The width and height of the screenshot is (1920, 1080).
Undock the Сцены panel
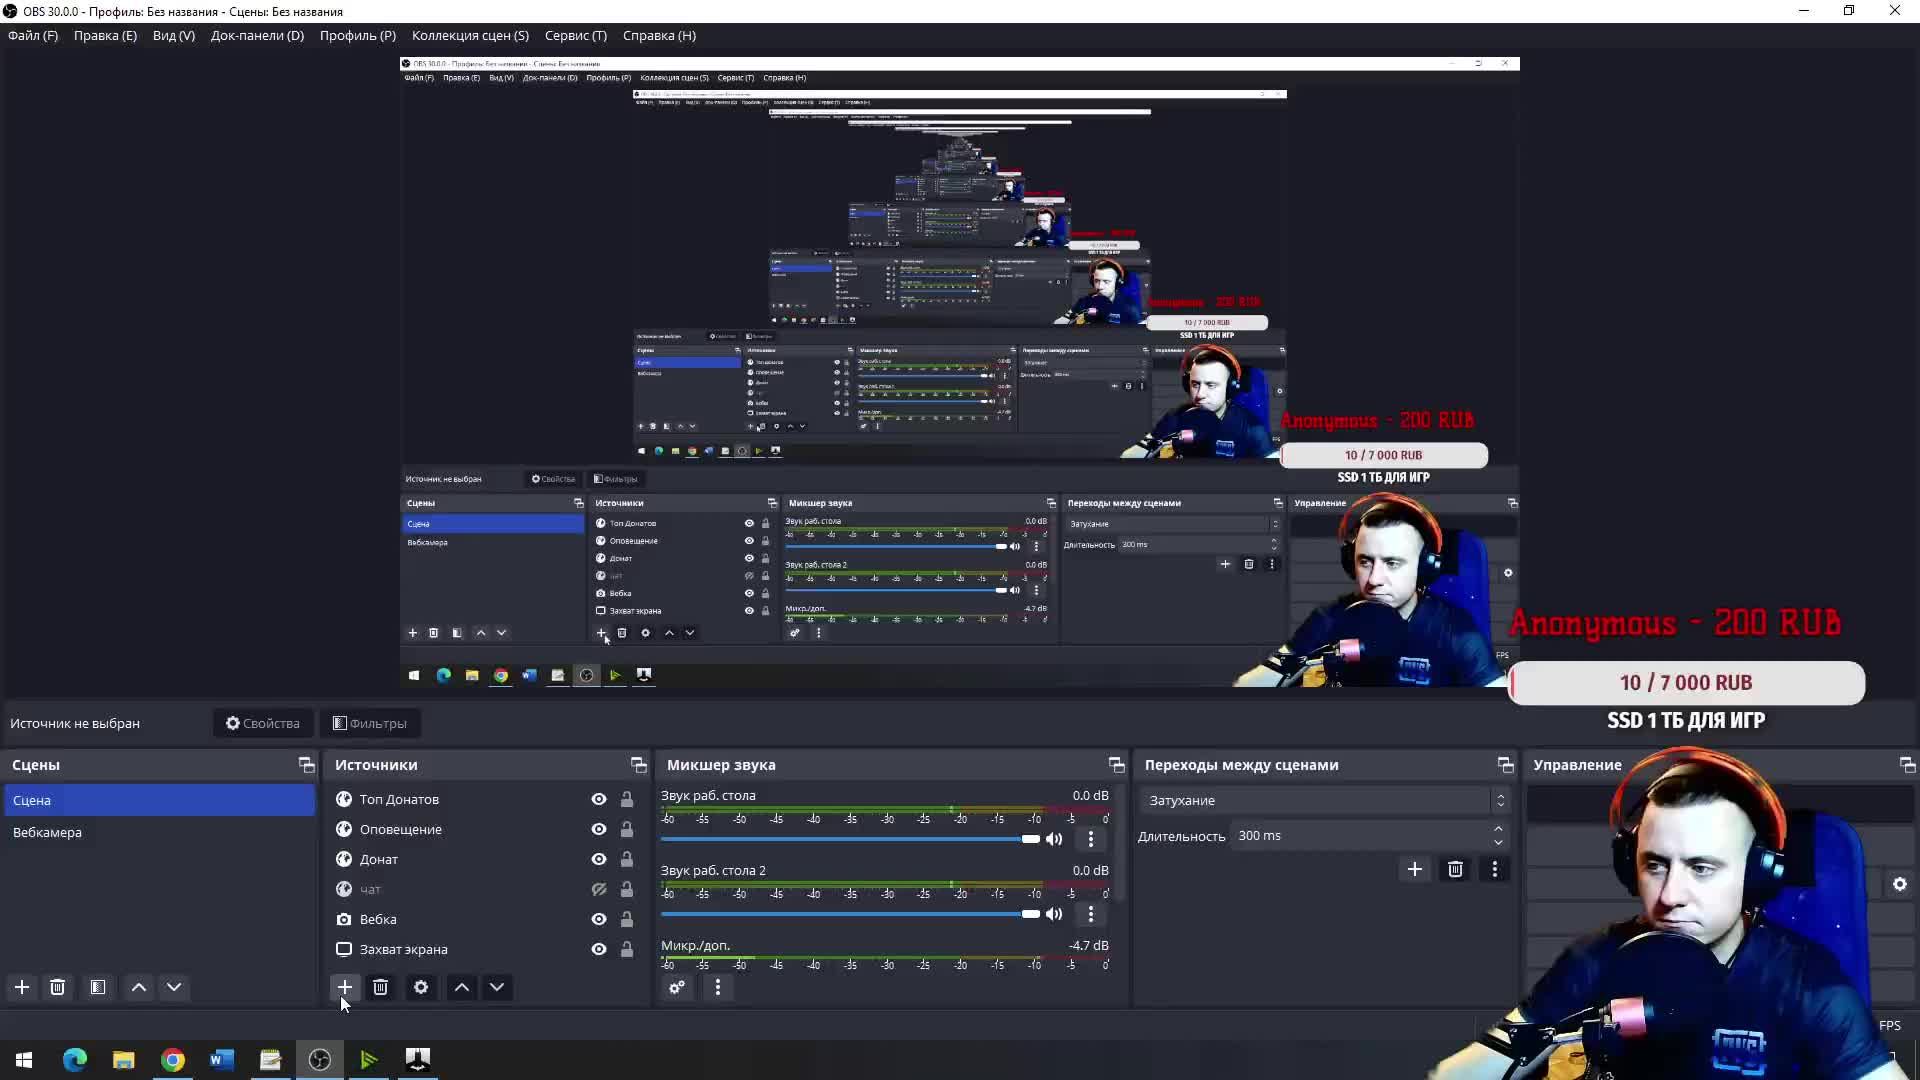click(306, 765)
